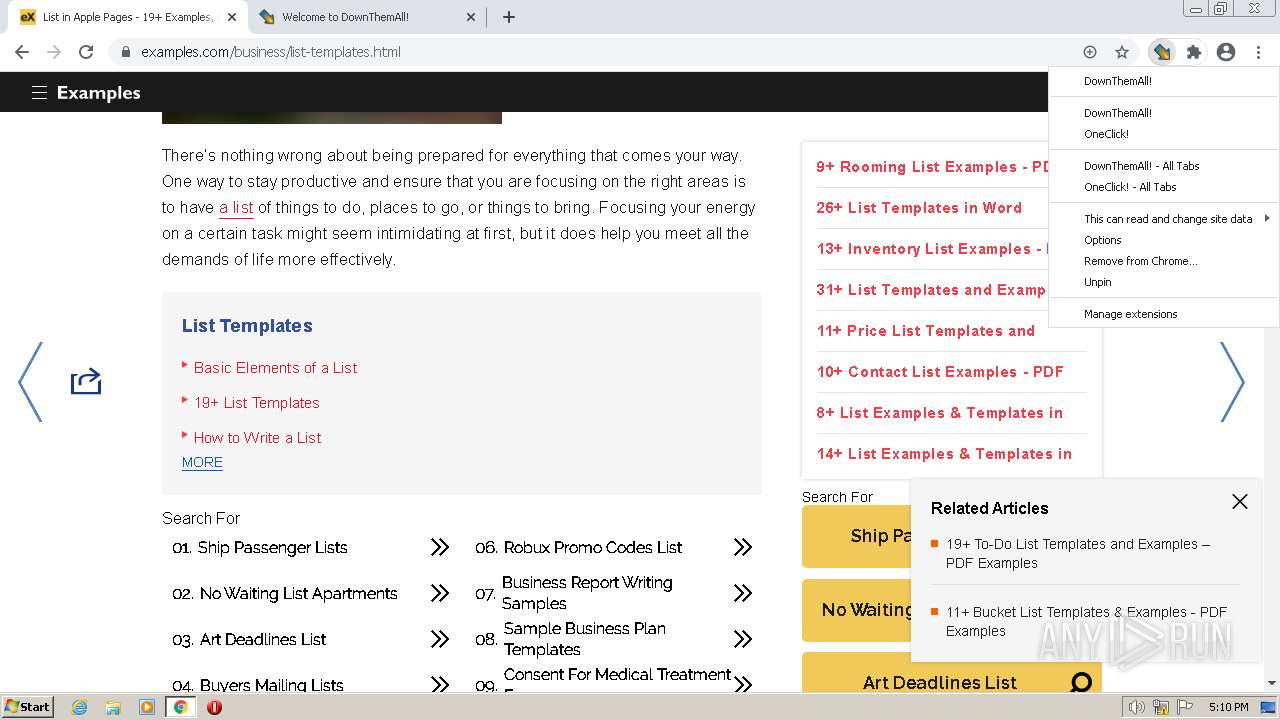The height and width of the screenshot is (720, 1280).
Task: Click the zoom plus icon in address bar
Action: (1090, 52)
